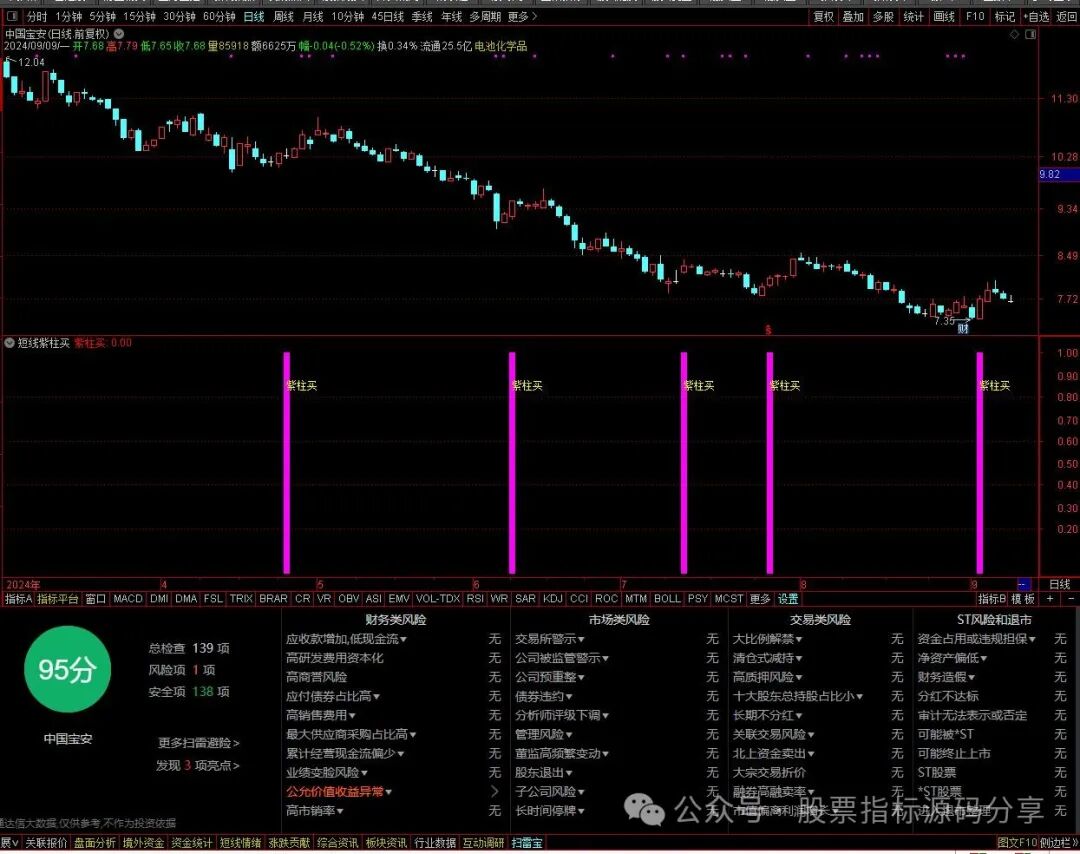Click the round arrow icon after 中国宝安(日线 前复权)
The width and height of the screenshot is (1080, 854).
pos(119,33)
